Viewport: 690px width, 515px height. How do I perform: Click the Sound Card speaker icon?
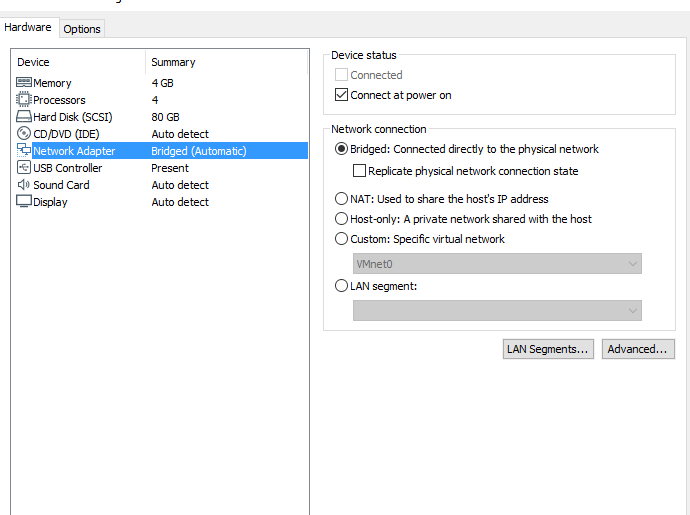pyautogui.click(x=24, y=184)
